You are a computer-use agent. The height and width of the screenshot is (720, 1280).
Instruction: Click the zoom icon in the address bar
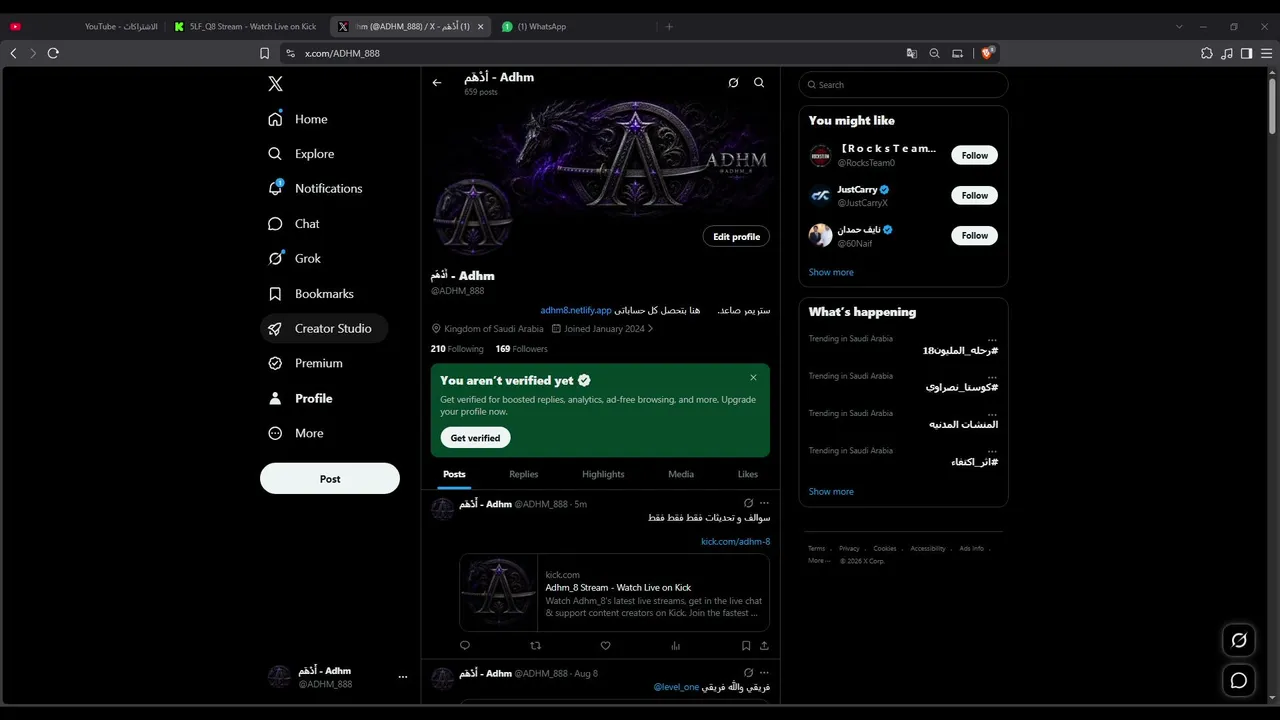pyautogui.click(x=935, y=53)
